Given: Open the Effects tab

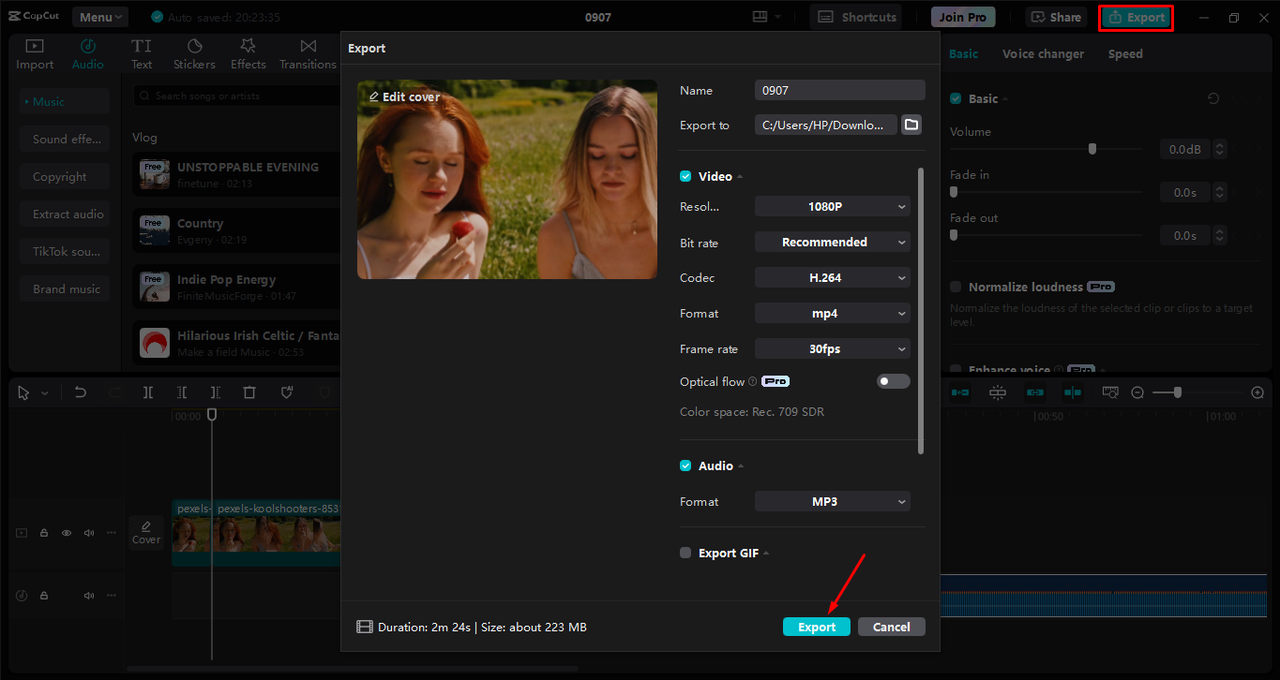Looking at the screenshot, I should tap(248, 54).
